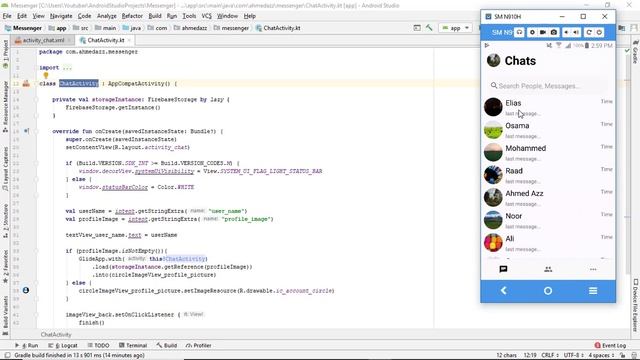This screenshot has width=640, height=360.
Task: Open the chat with Ali
Action: pyautogui.click(x=548, y=243)
